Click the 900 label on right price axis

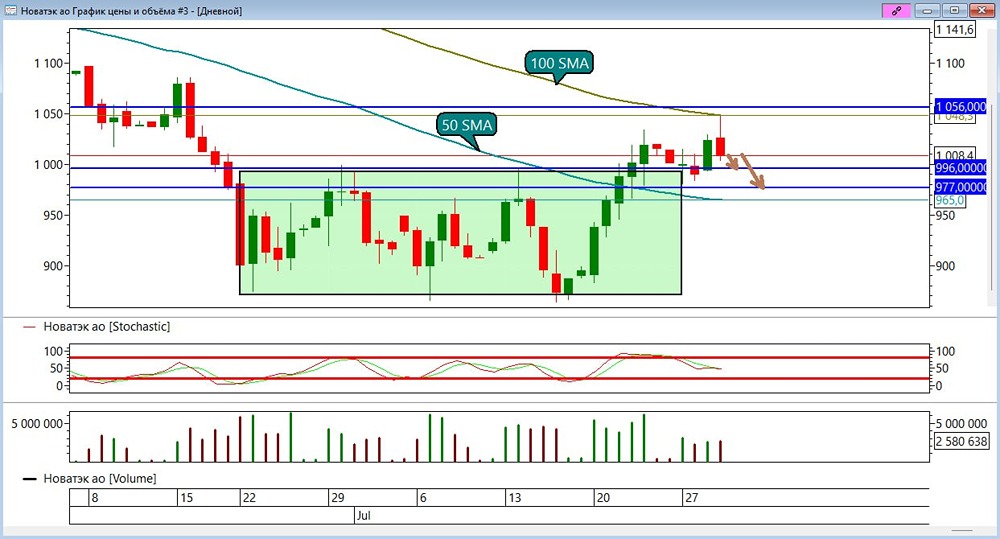[945, 266]
